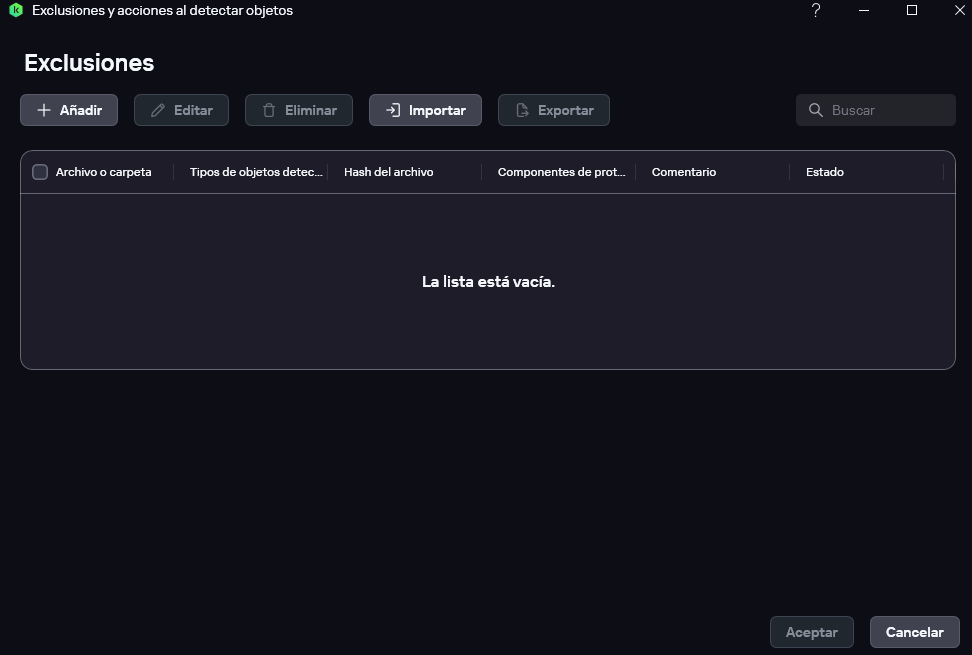The image size is (972, 655).
Task: Click the plus icon on Añadir button
Action: pos(43,110)
